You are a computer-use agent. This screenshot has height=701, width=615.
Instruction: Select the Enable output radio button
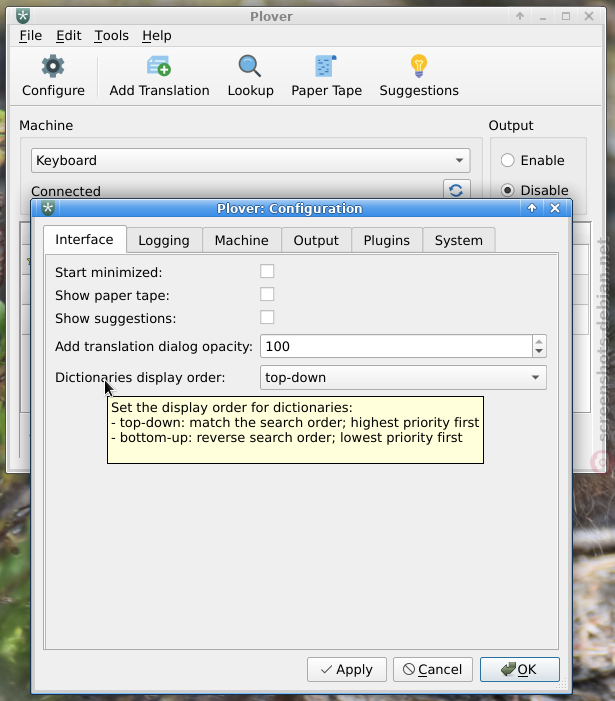tap(533, 160)
